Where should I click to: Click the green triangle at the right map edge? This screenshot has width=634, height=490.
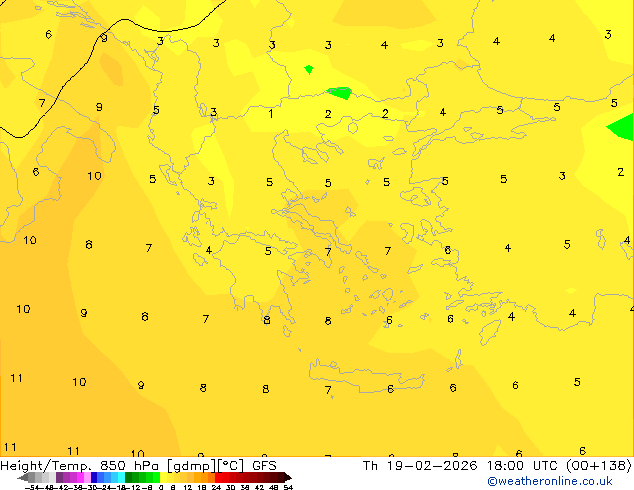tap(622, 127)
